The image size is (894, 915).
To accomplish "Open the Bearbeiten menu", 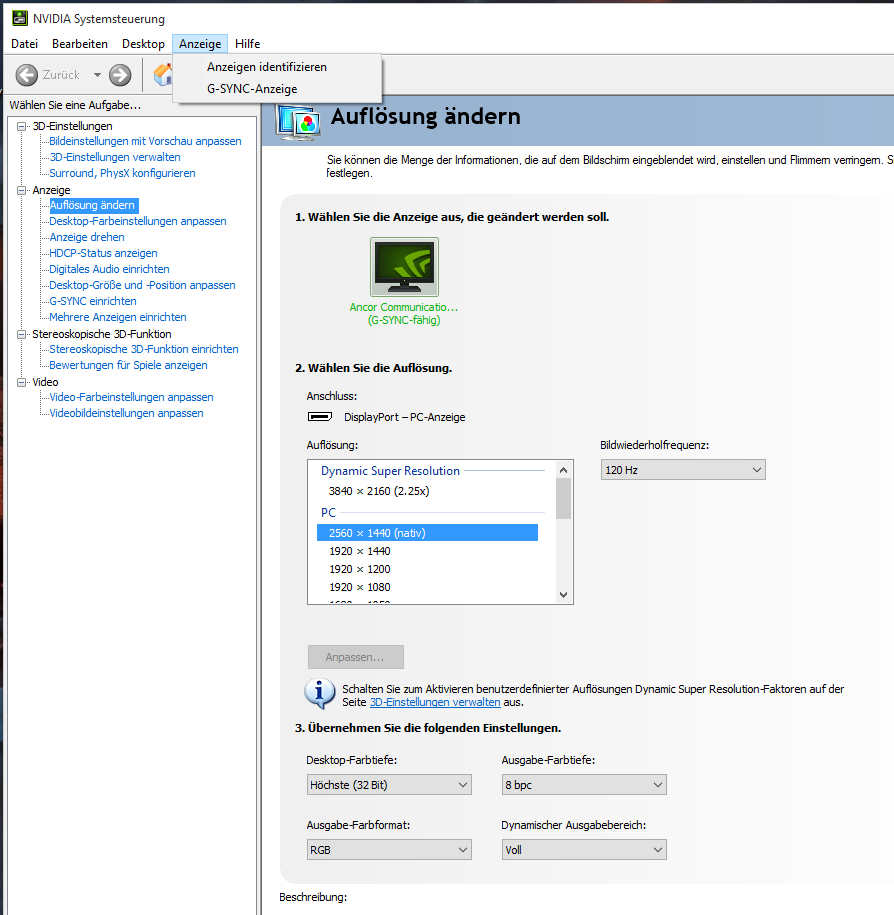I will pos(80,44).
